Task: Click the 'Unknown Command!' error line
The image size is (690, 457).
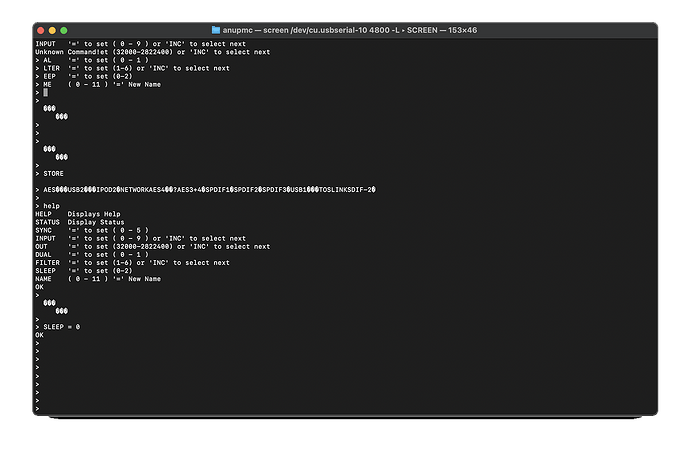Action: (153, 52)
